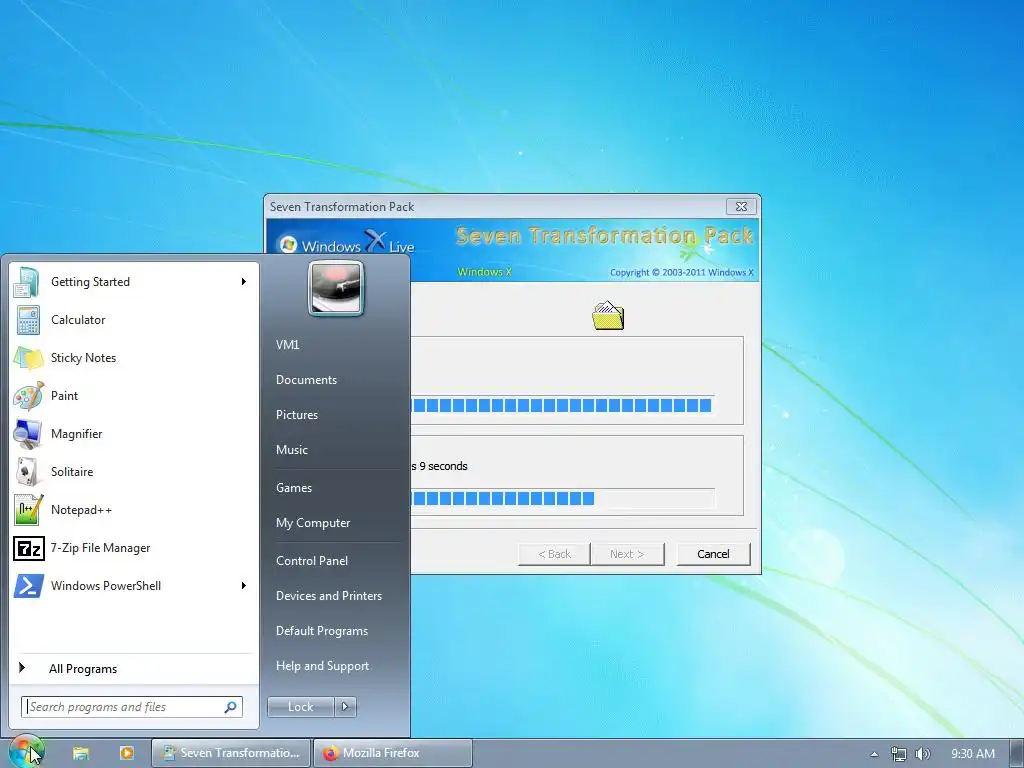Show hidden tray icons arrow

(x=874, y=754)
